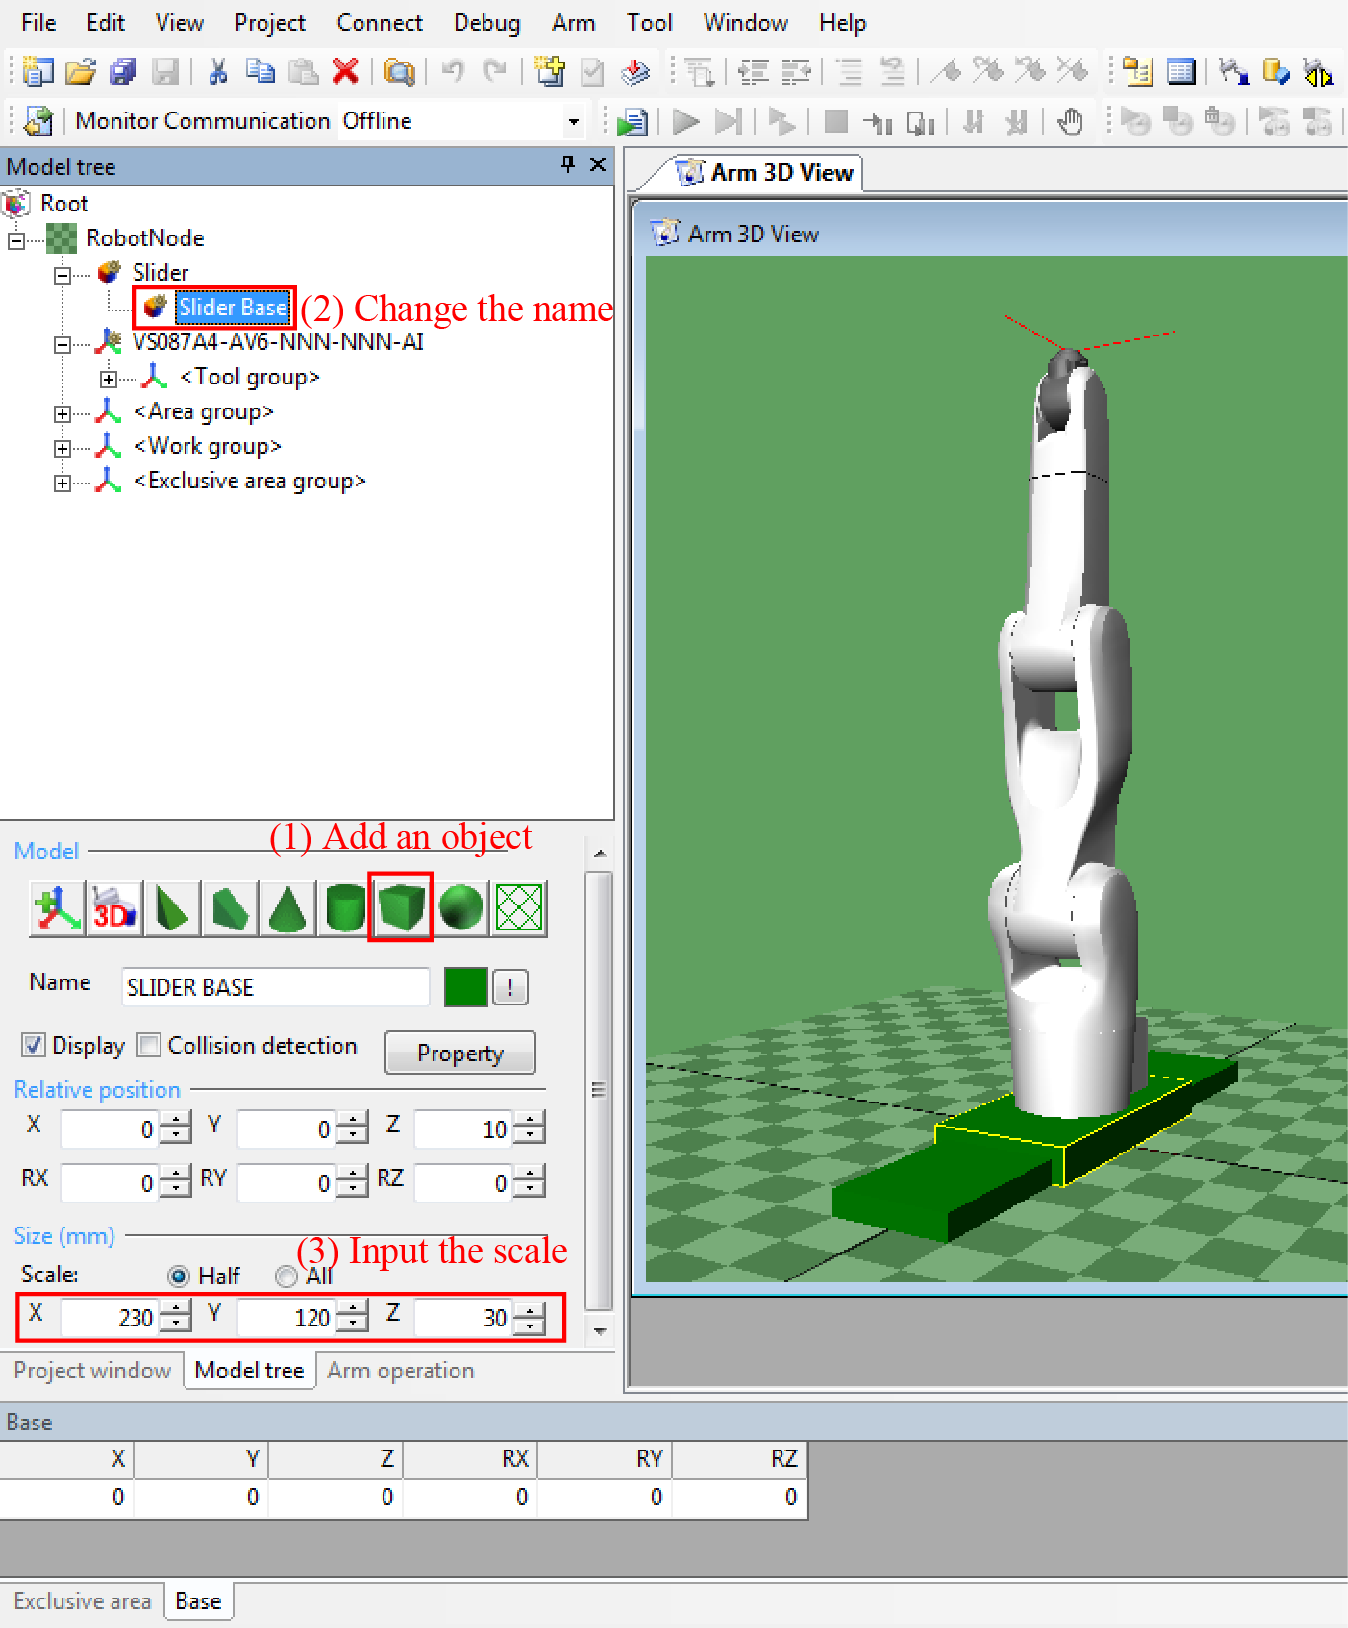This screenshot has height=1628, width=1348.
Task: Open the green model color swatch
Action: click(465, 987)
